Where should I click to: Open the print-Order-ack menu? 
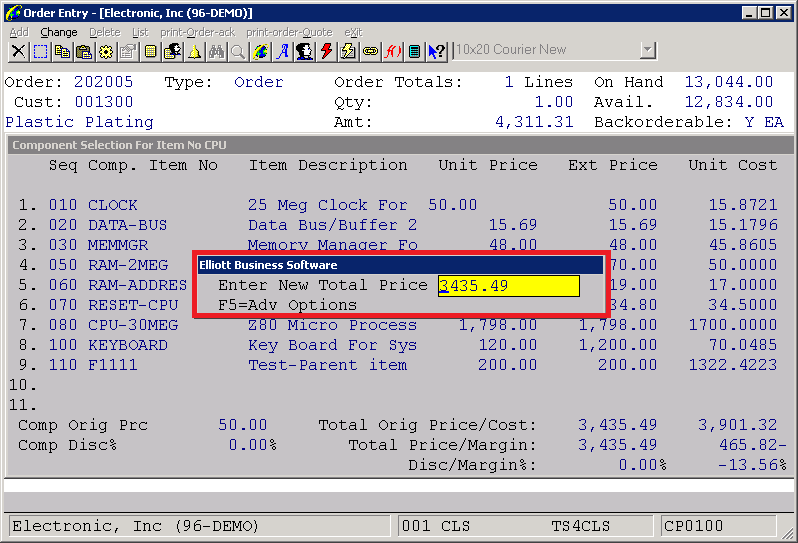197,32
